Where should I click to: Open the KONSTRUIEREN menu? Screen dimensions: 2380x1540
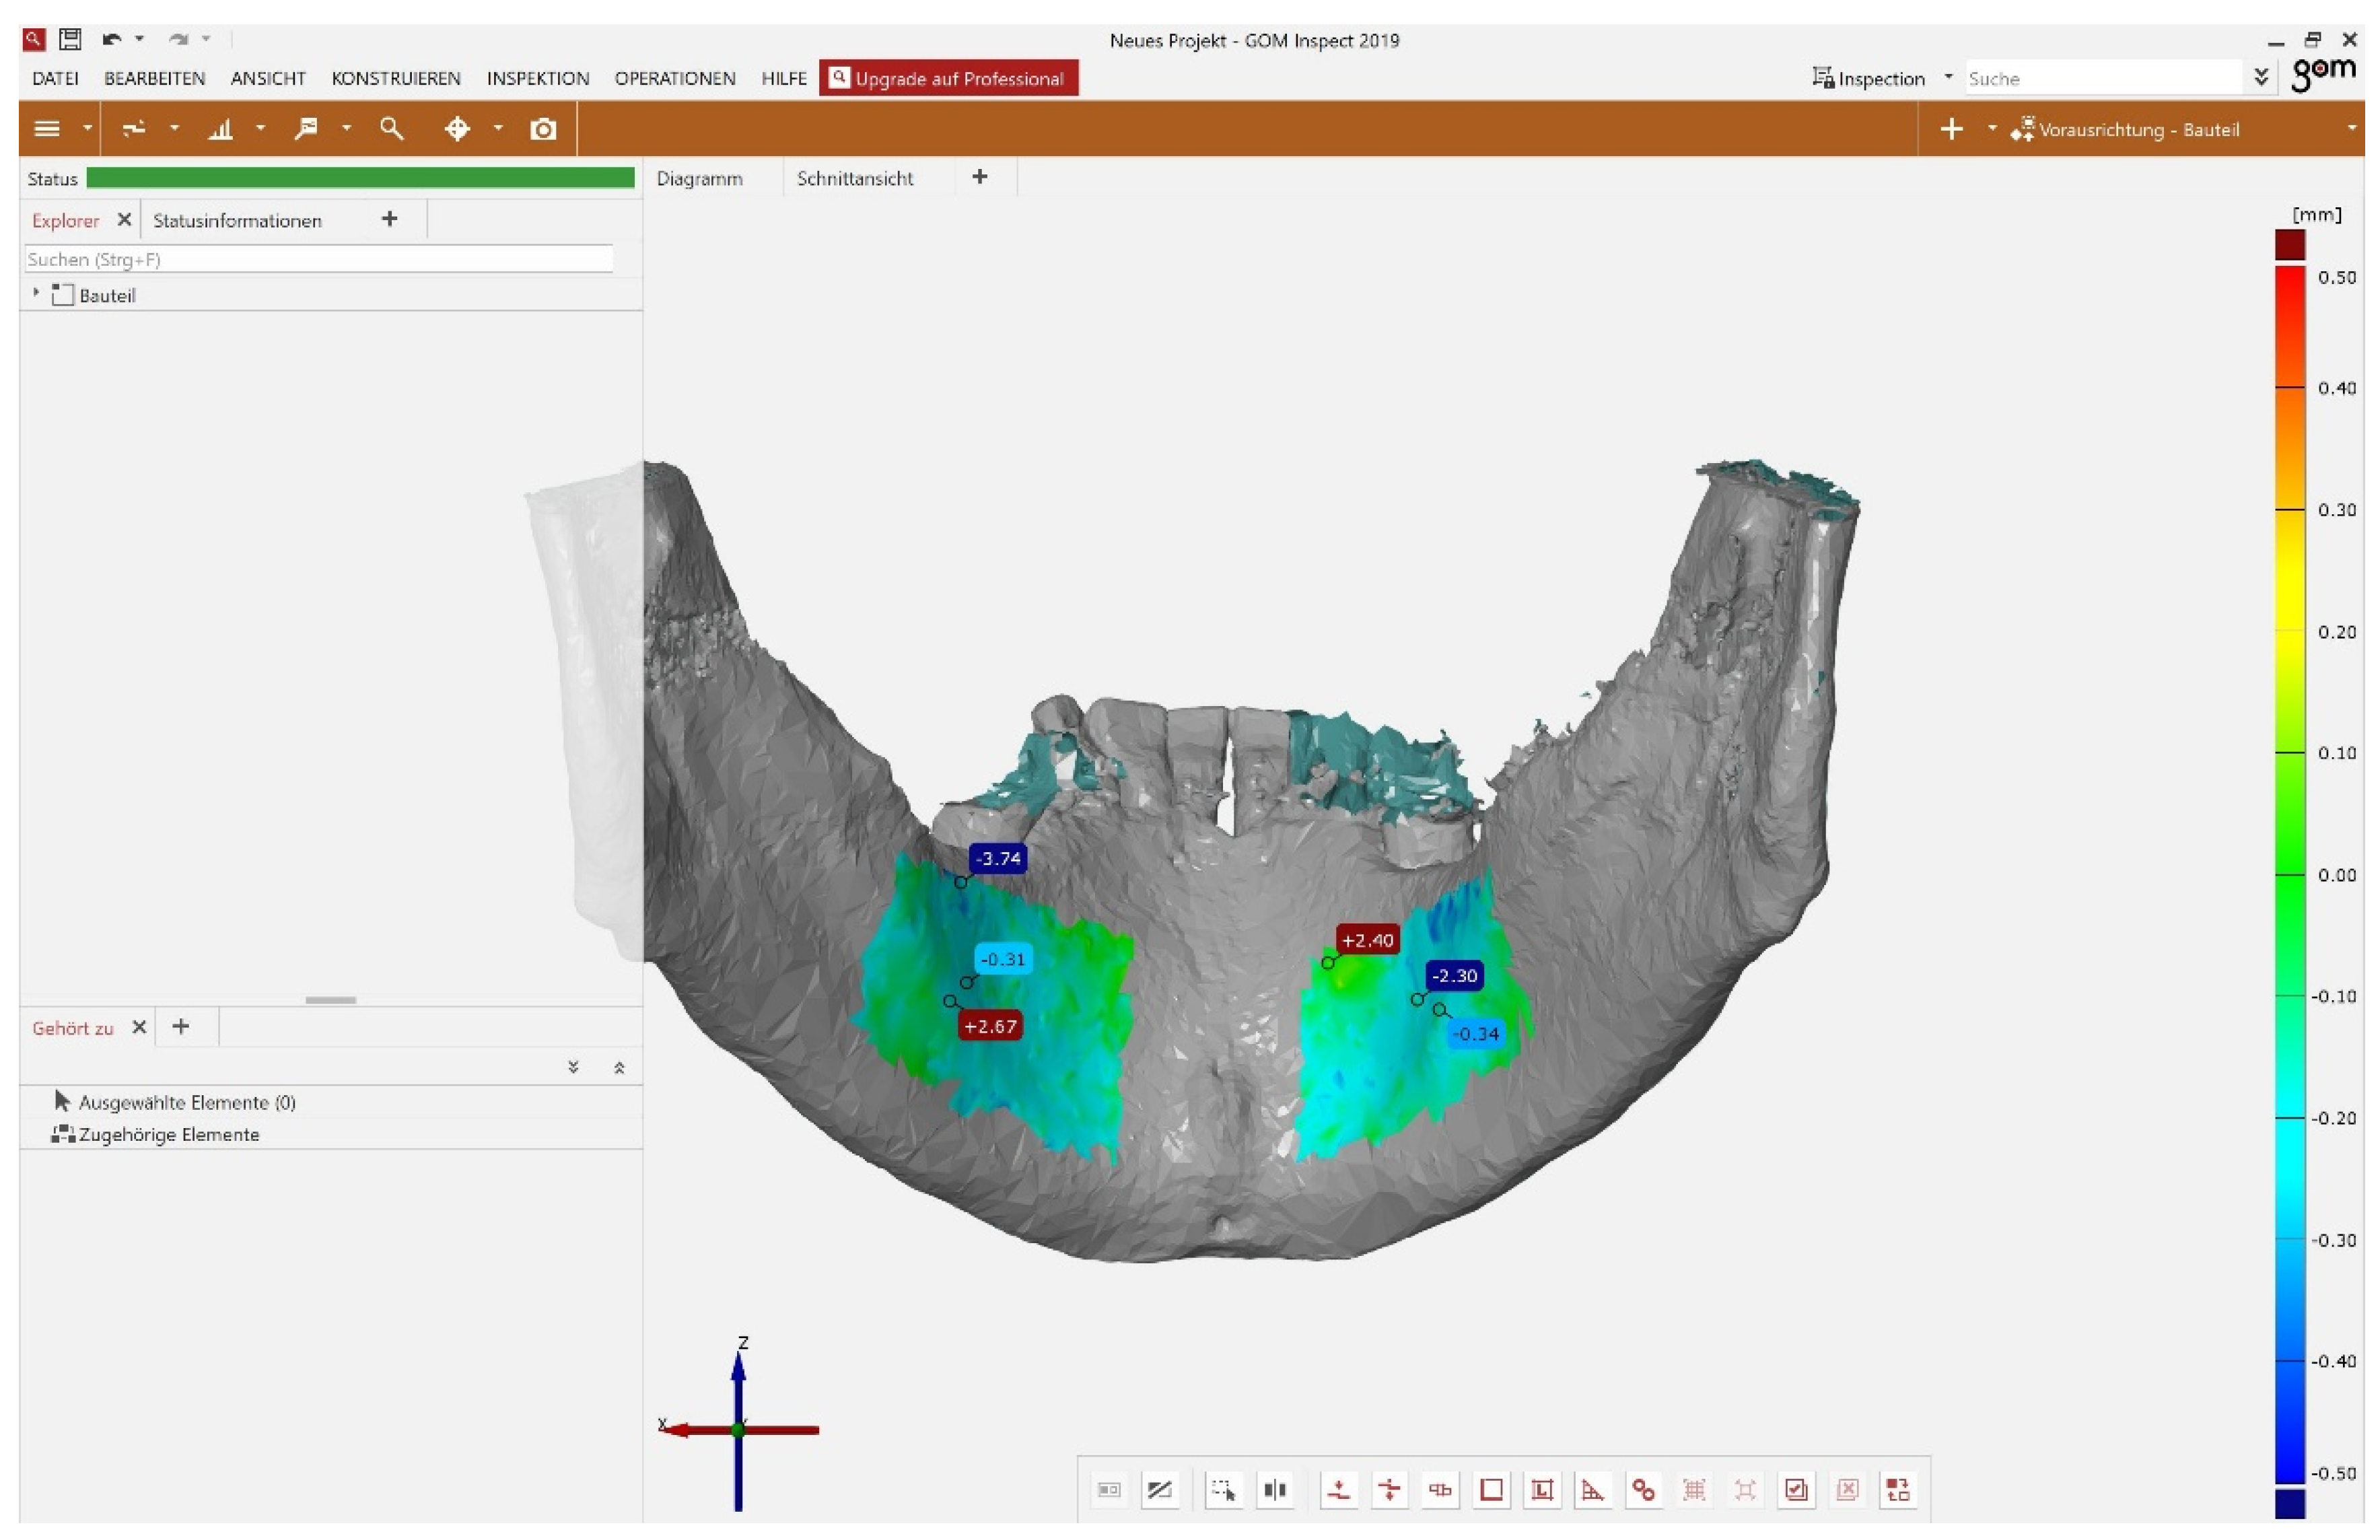click(x=396, y=78)
